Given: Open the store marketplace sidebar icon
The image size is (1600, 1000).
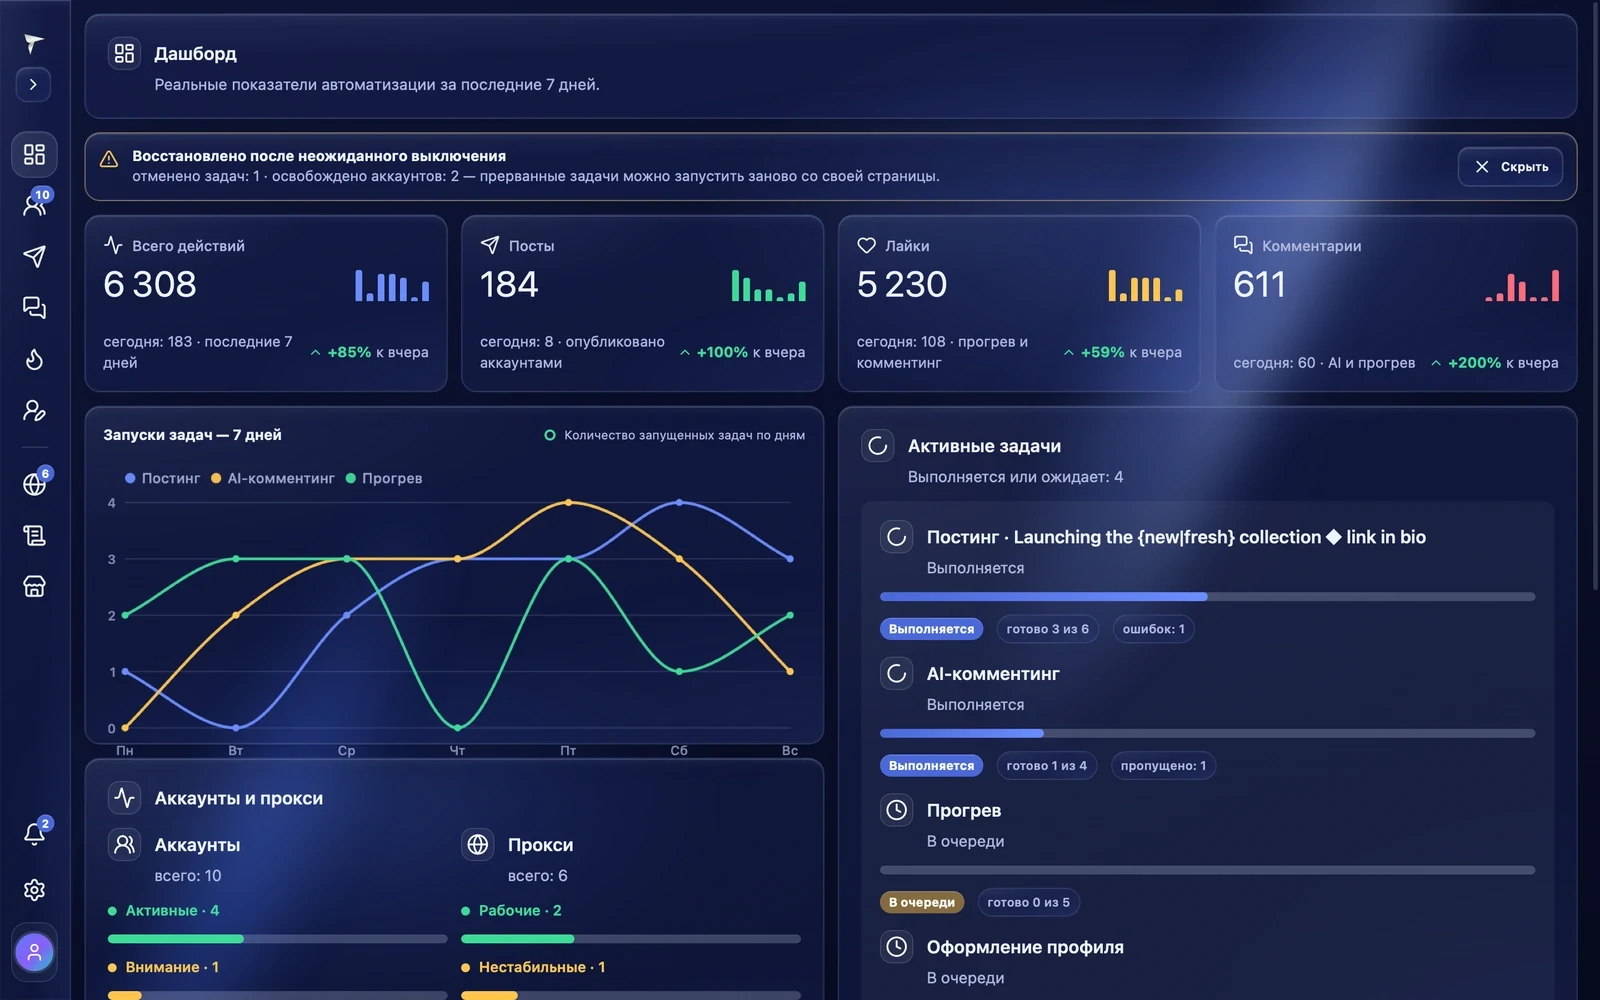Looking at the screenshot, I should (34, 587).
